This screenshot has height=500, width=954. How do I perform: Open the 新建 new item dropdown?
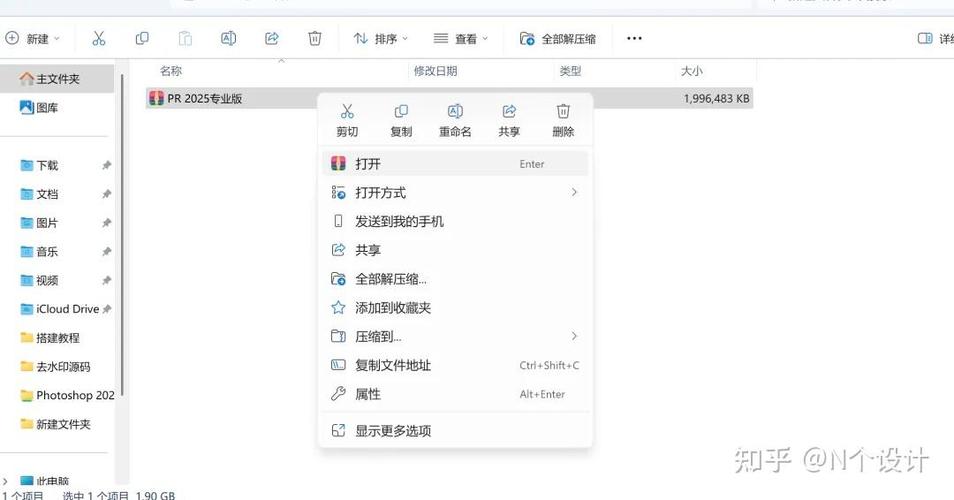pyautogui.click(x=33, y=38)
